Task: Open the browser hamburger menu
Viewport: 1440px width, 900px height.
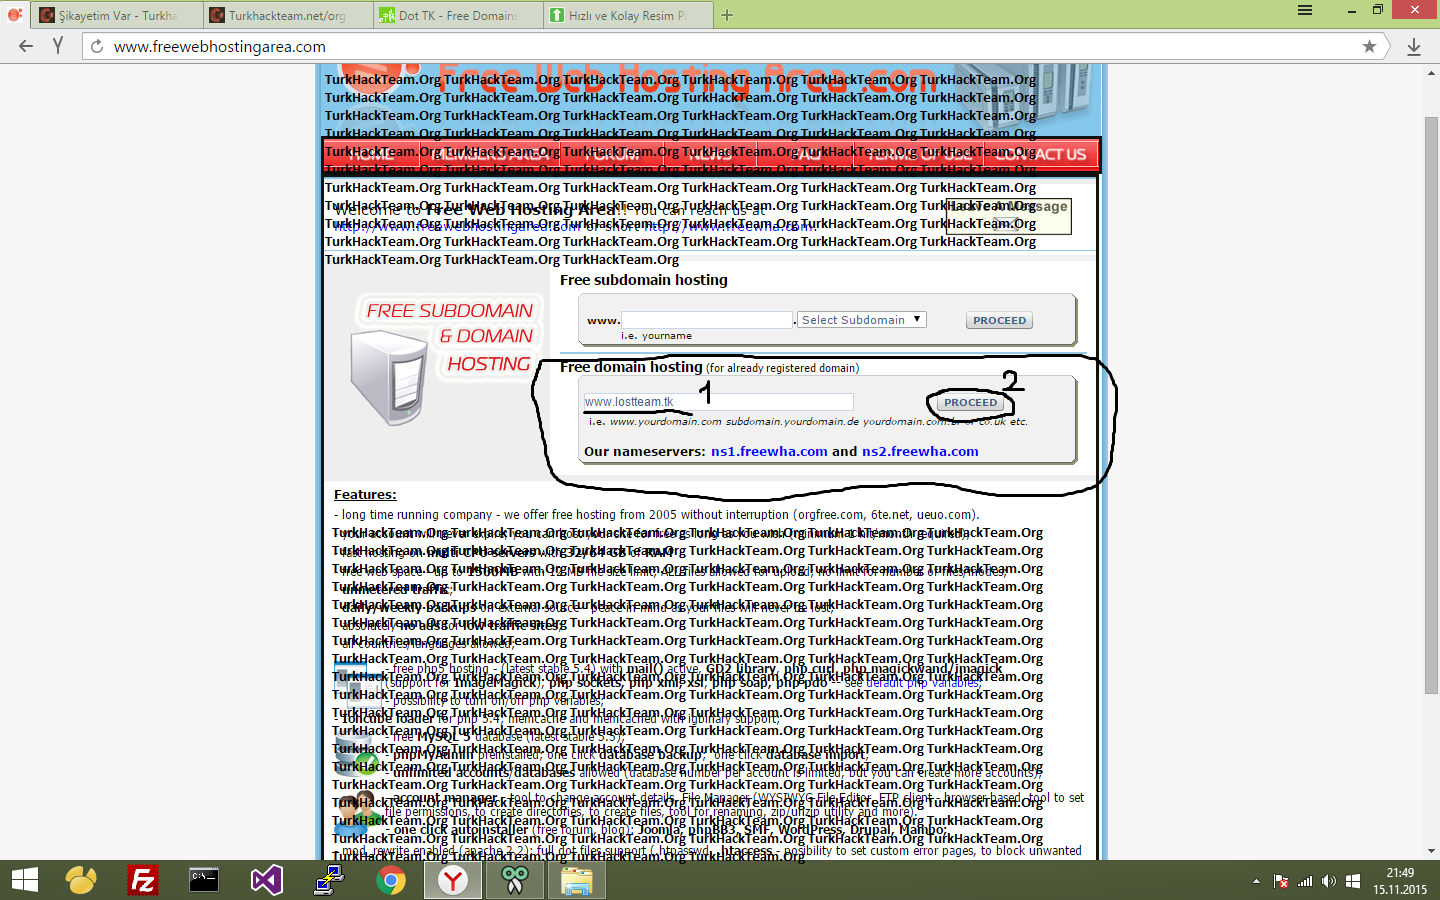Action: coord(1305,10)
